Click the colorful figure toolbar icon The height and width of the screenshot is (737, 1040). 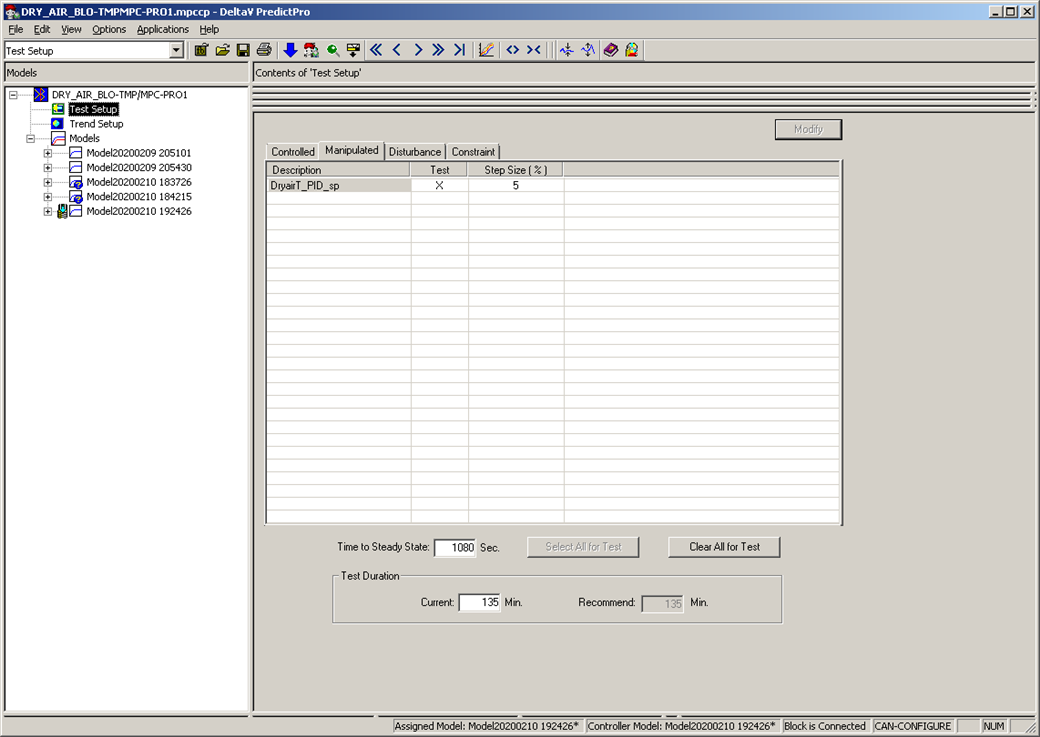(x=631, y=50)
